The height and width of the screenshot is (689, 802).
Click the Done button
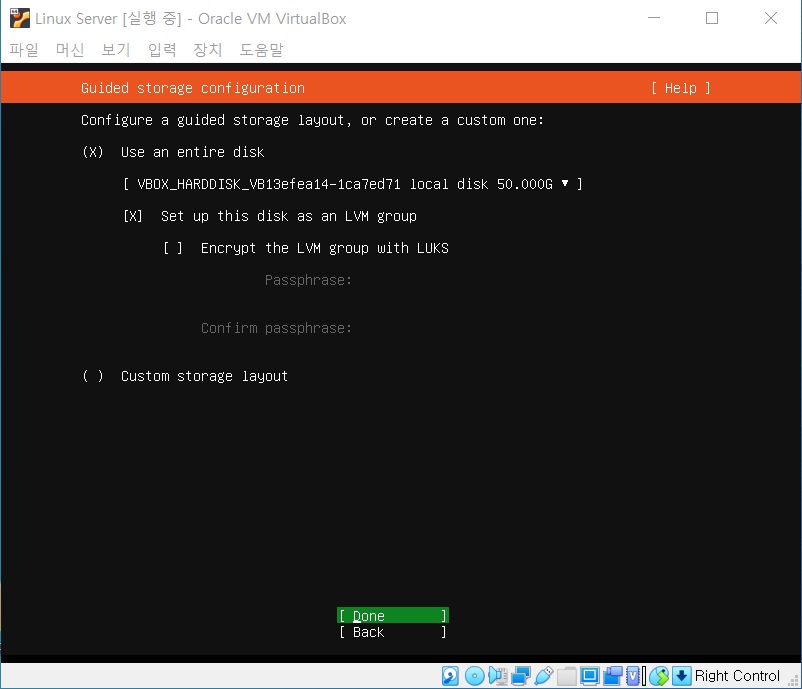tap(393, 615)
